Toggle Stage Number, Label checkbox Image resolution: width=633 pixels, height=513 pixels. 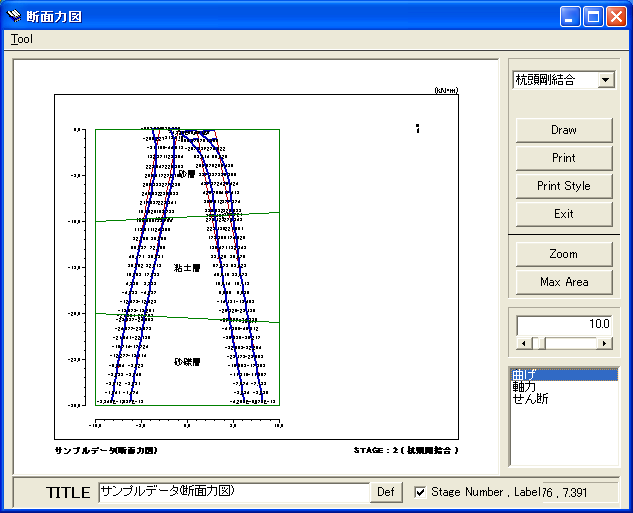tap(420, 492)
